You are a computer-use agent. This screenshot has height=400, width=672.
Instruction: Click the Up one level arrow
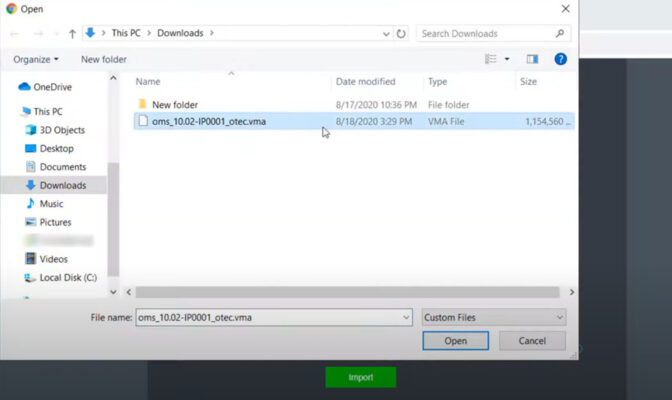tap(72, 33)
